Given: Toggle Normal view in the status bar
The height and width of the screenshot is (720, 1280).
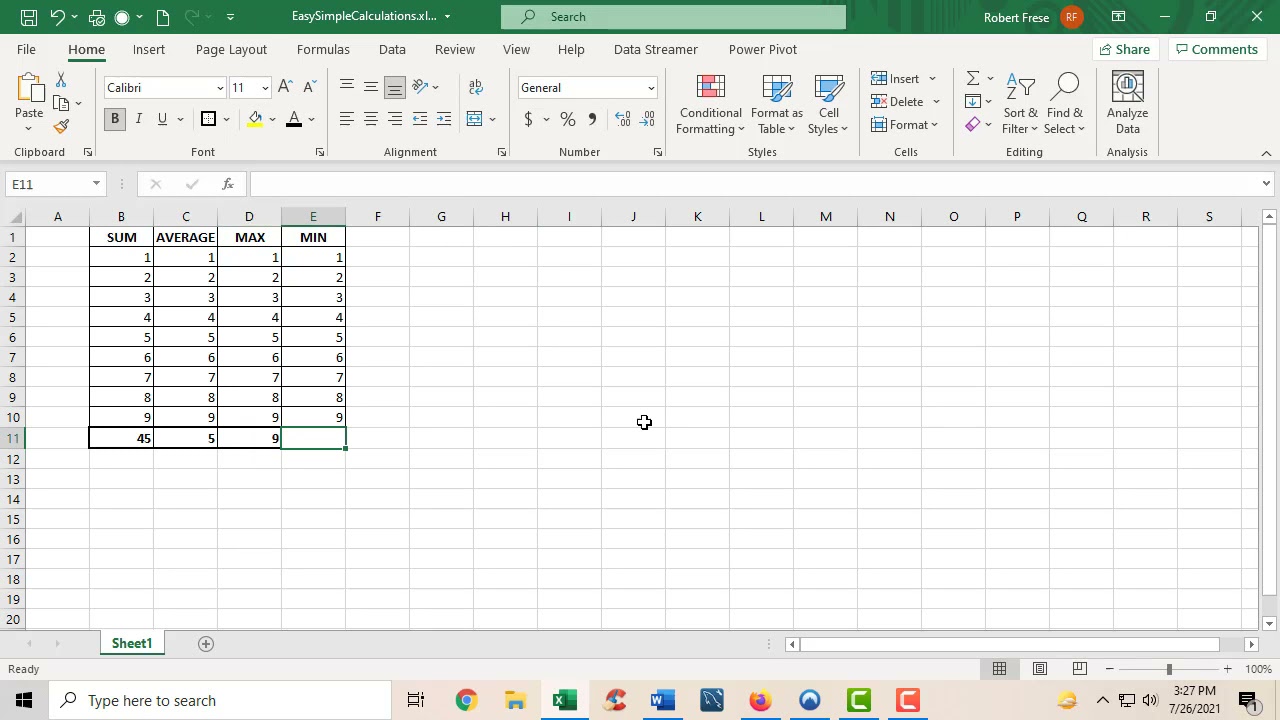Looking at the screenshot, I should (999, 669).
